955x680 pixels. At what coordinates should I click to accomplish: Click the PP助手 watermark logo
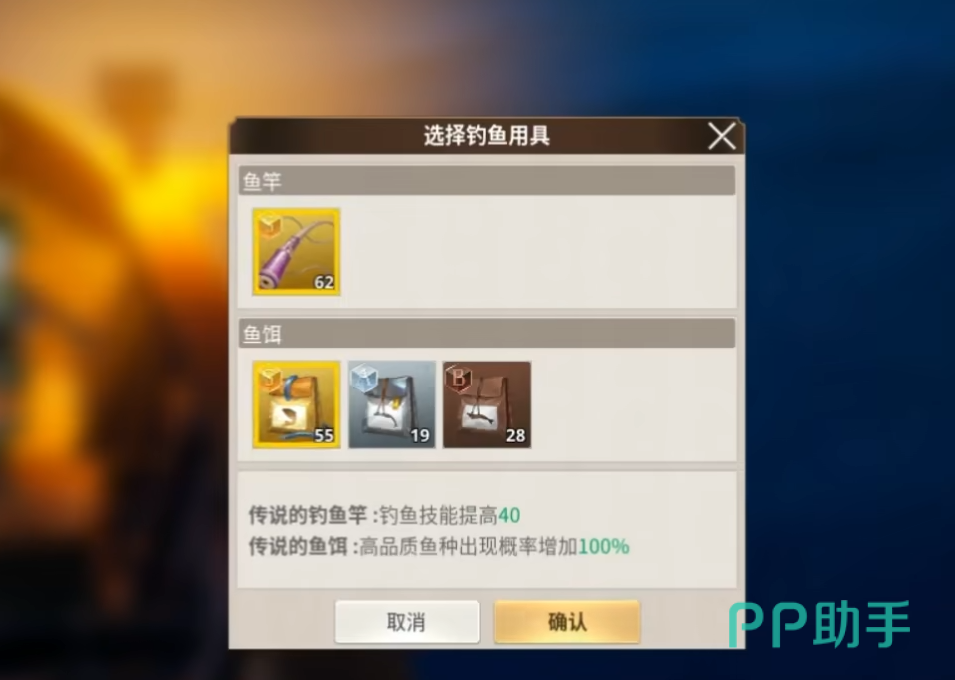[x=819, y=624]
